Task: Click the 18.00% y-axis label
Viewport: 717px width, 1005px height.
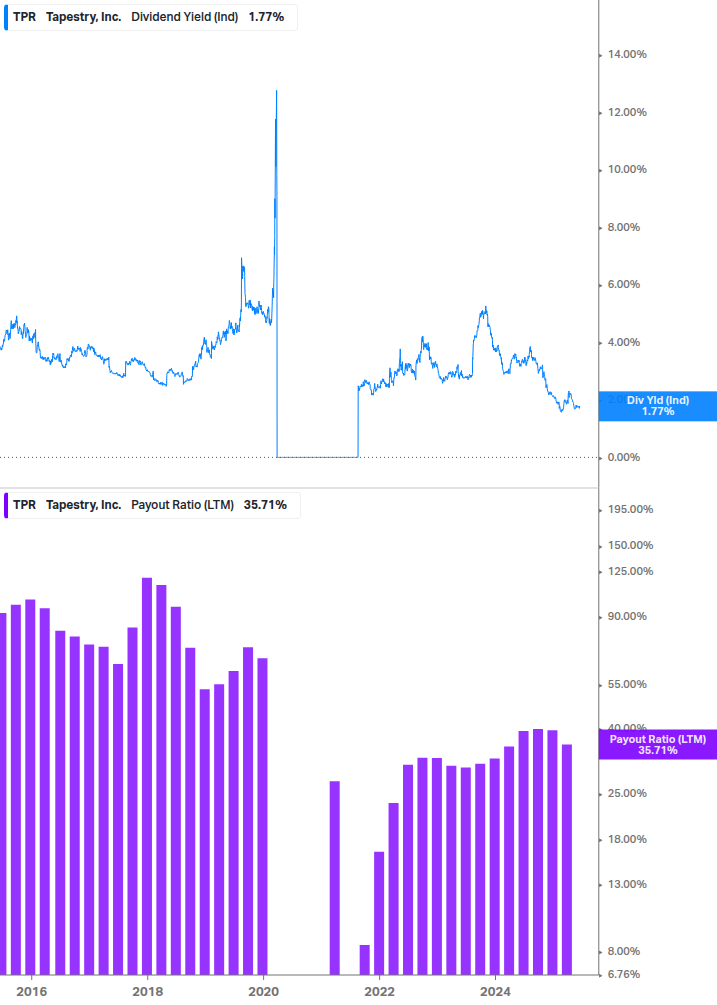Action: coord(627,840)
